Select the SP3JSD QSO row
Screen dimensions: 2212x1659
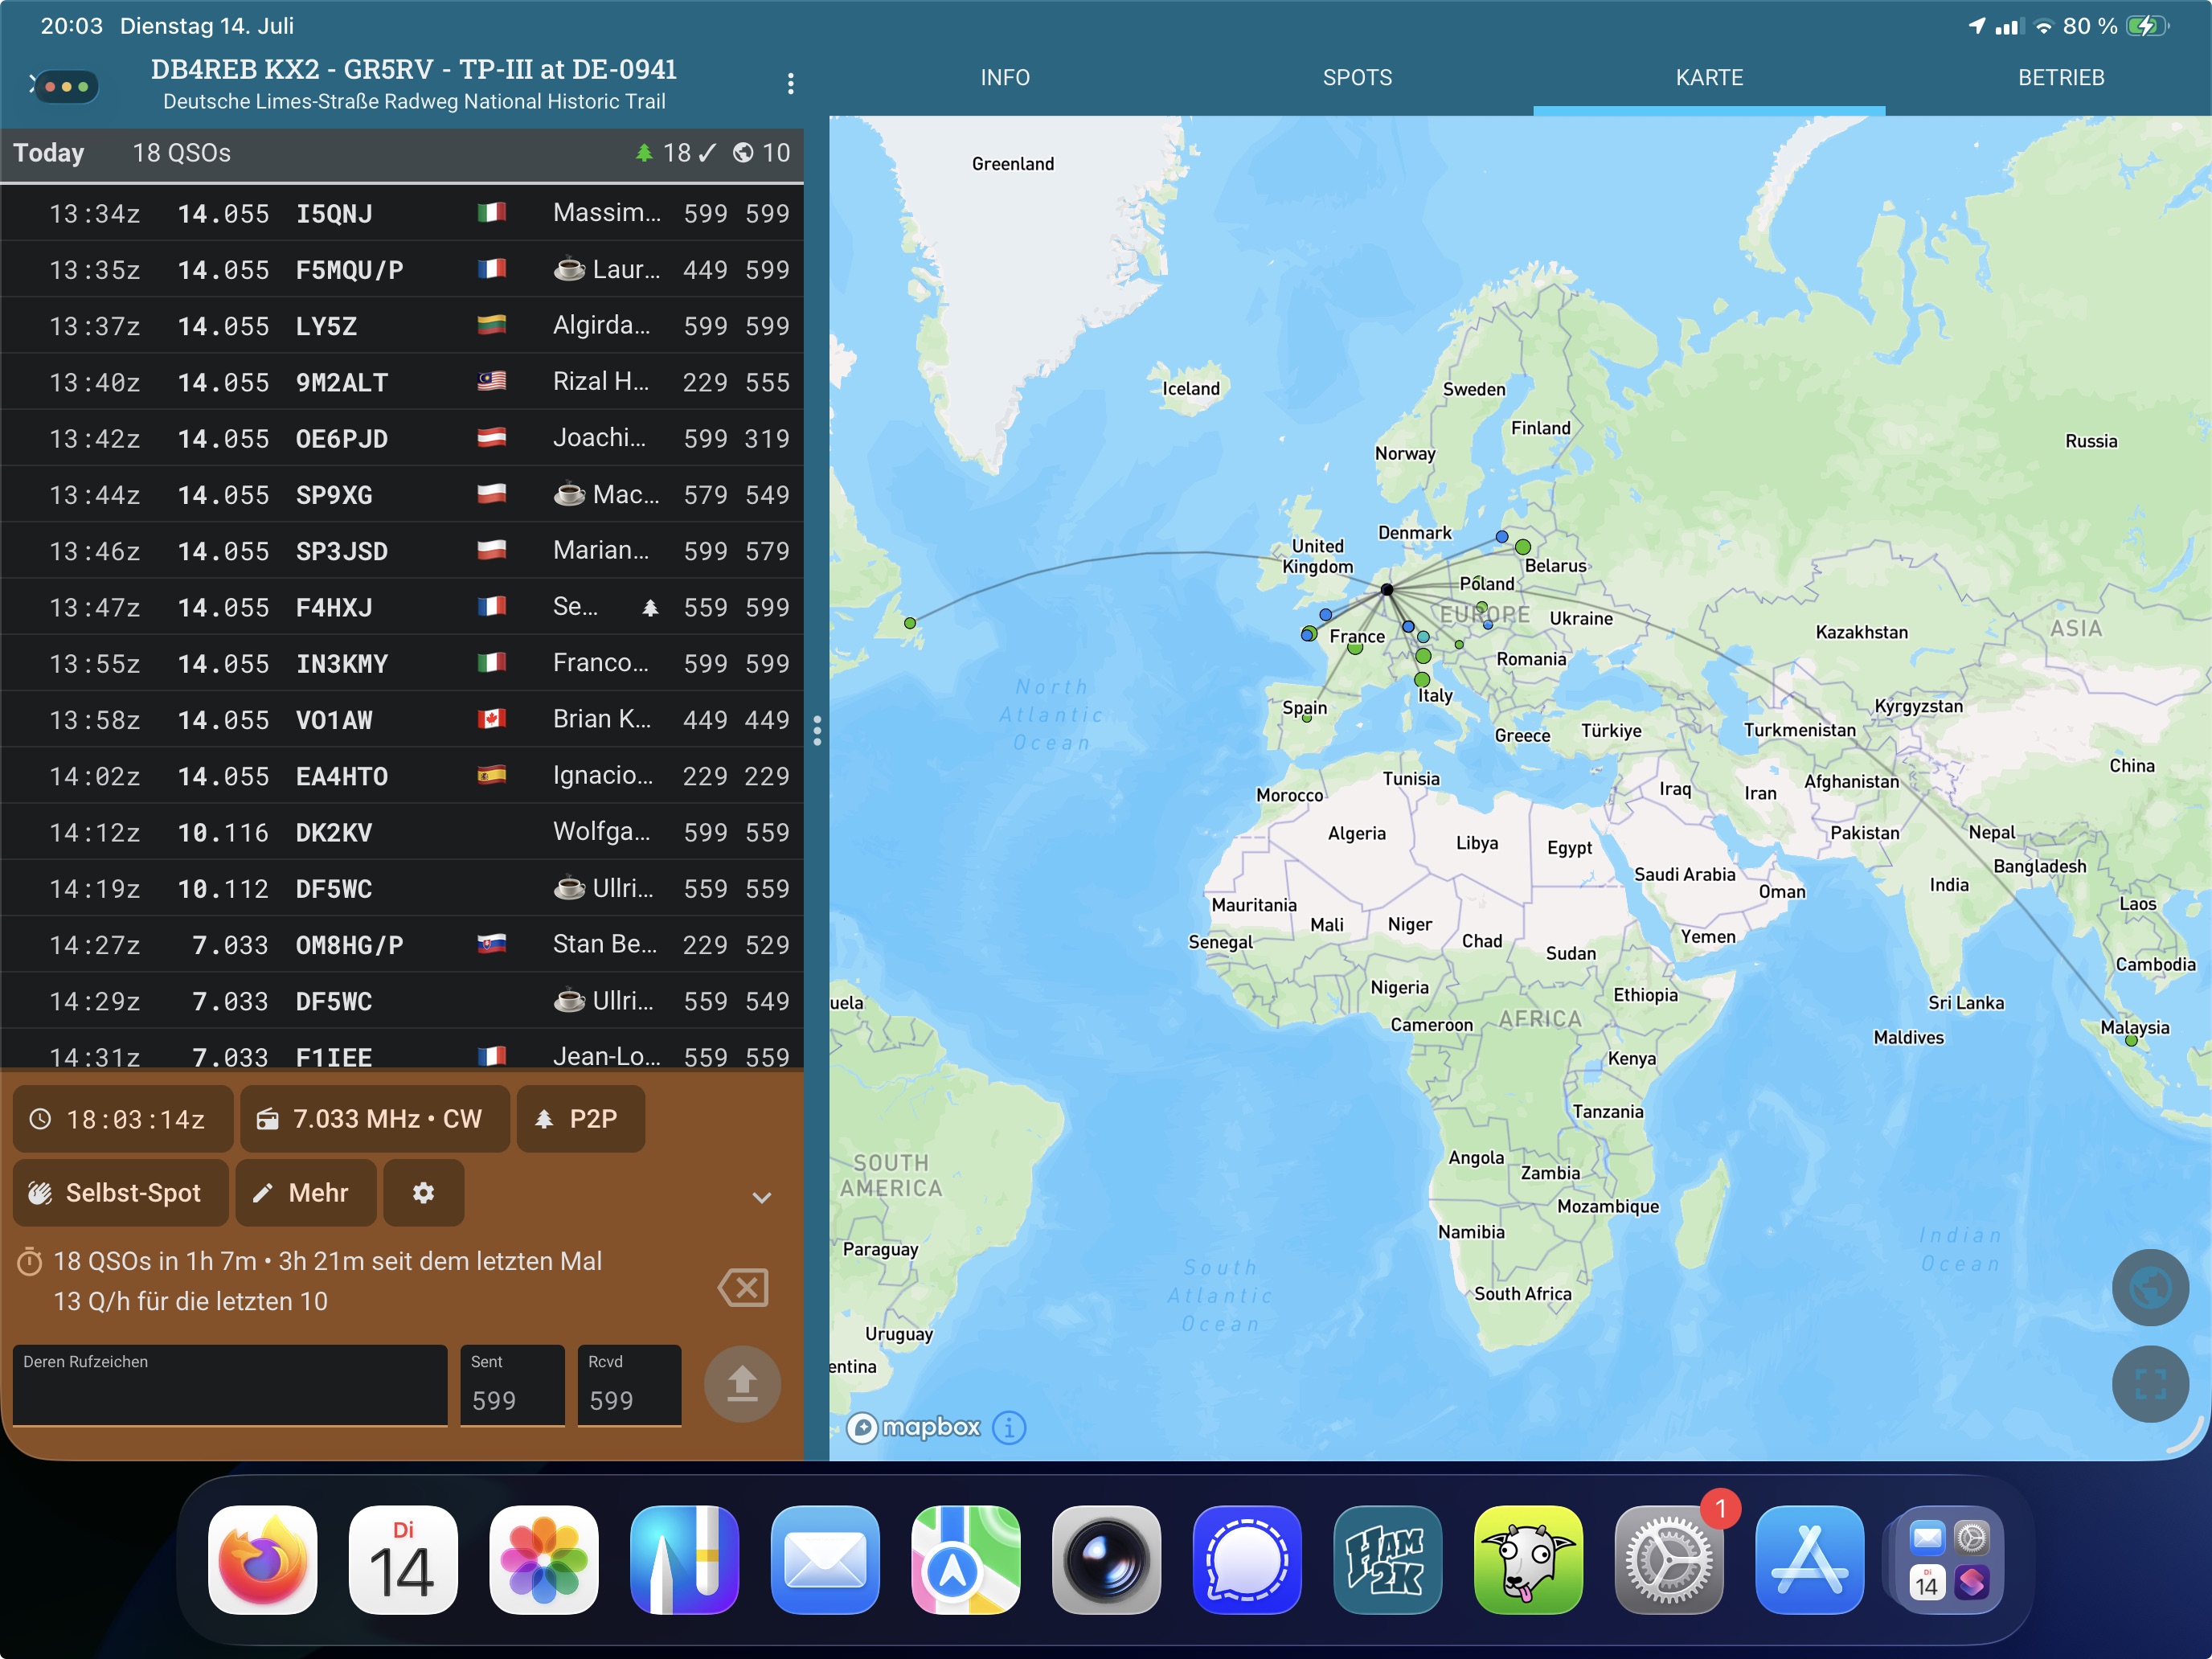(x=402, y=551)
